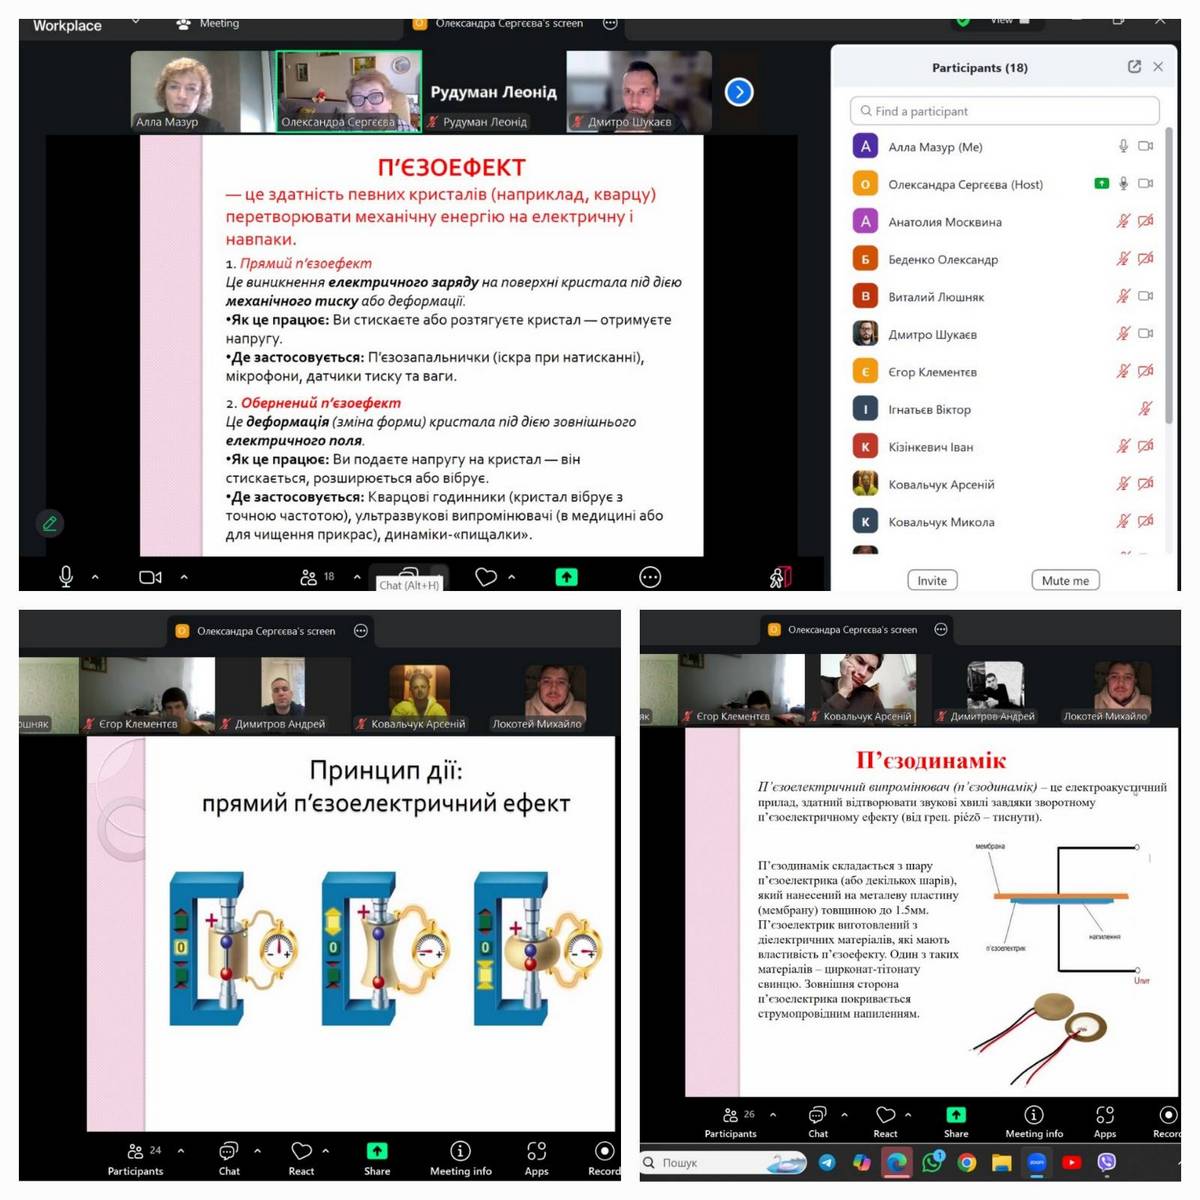This screenshot has height=1200, width=1200.
Task: Toggle the camera in the meeting toolbar
Action: coord(150,577)
